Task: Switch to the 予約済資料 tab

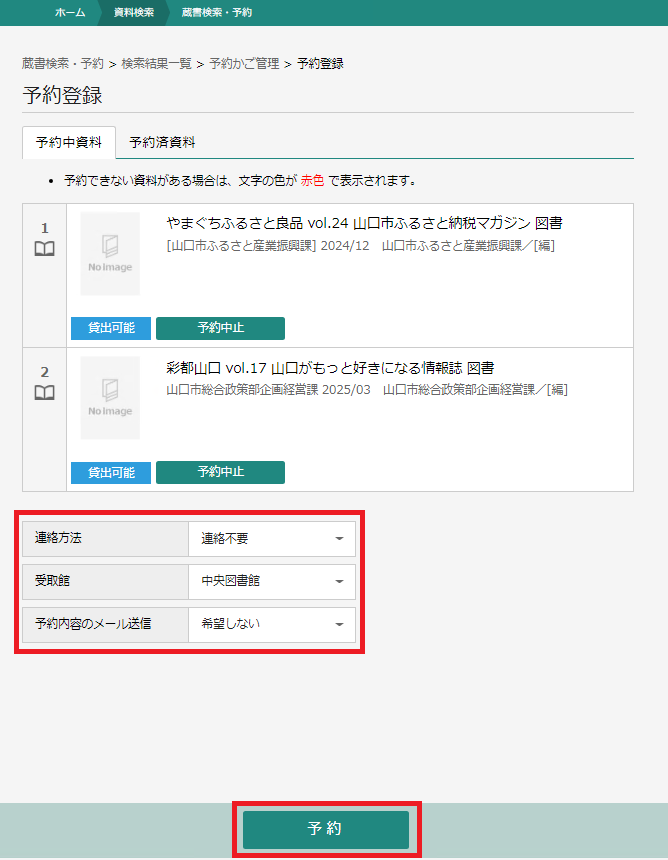Action: pos(162,143)
